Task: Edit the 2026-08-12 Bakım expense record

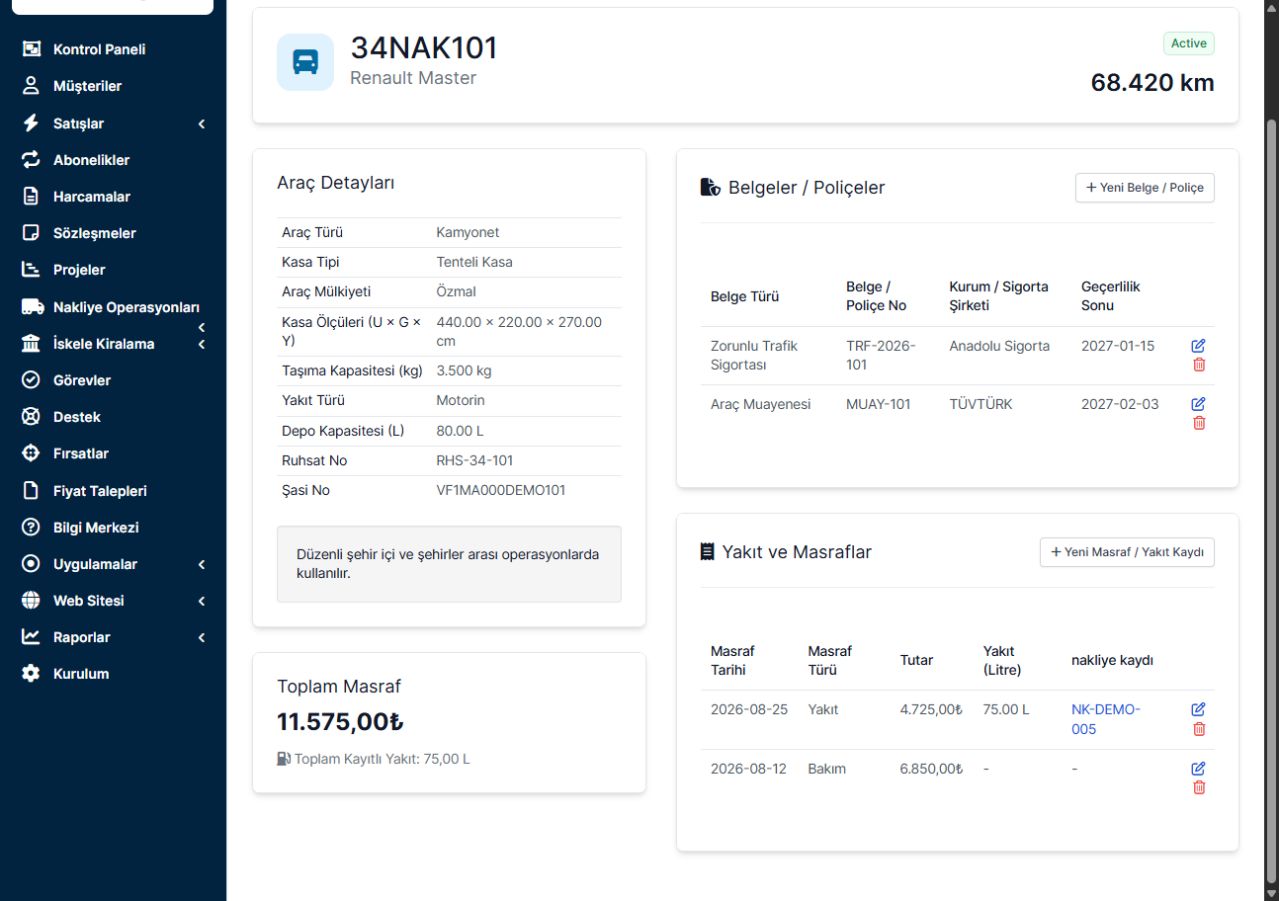Action: click(x=1199, y=768)
